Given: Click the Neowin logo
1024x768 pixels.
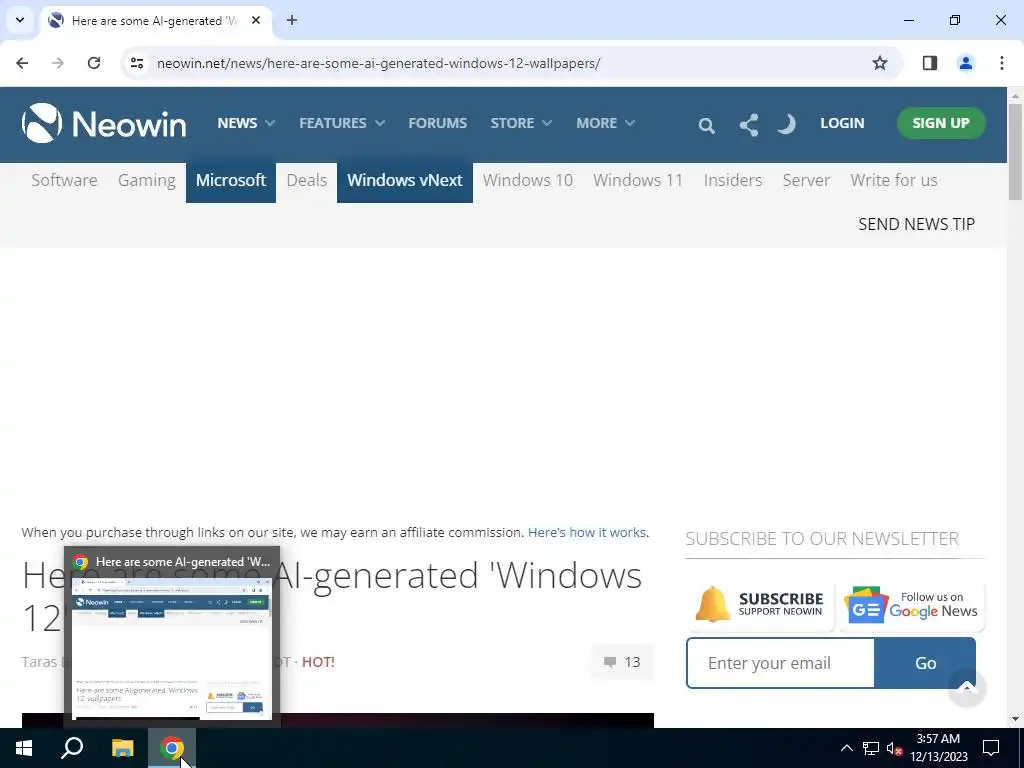Looking at the screenshot, I should [104, 123].
